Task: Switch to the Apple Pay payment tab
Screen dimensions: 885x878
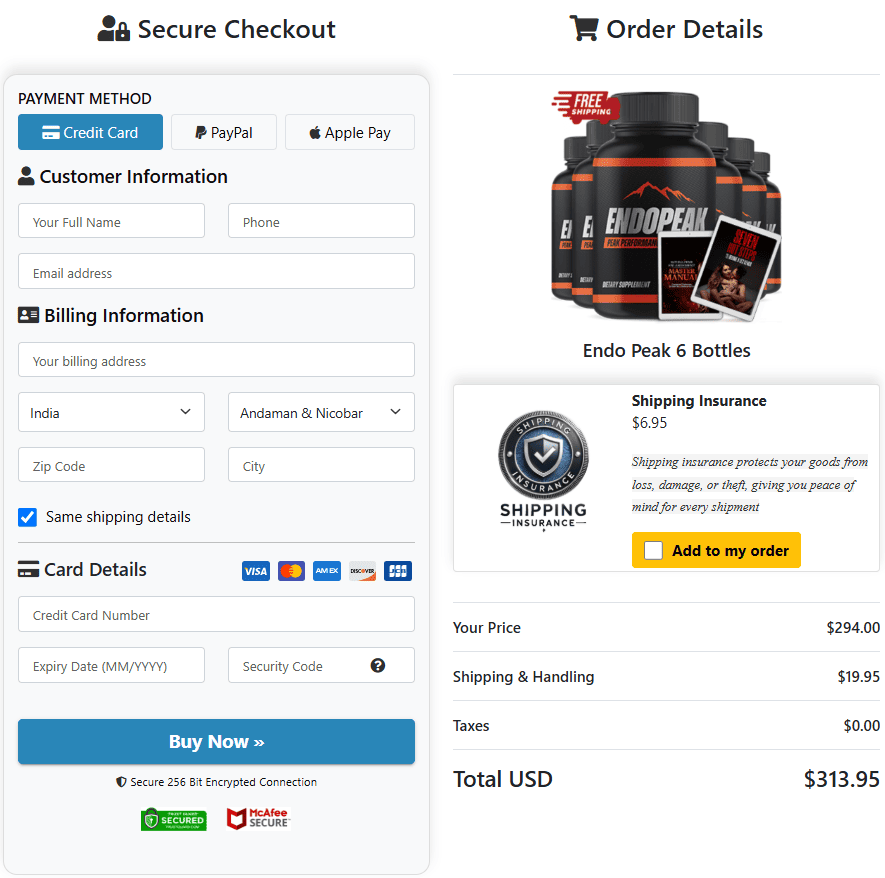Action: (x=349, y=131)
